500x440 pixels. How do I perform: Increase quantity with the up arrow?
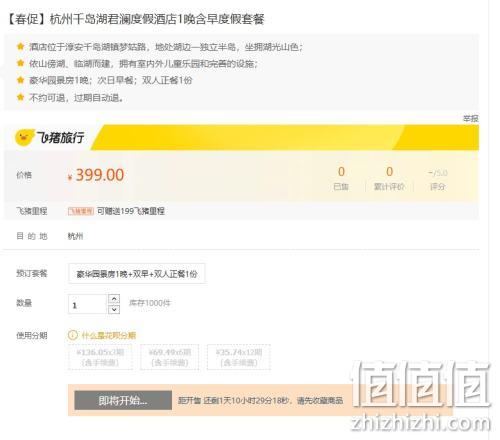coord(114,299)
